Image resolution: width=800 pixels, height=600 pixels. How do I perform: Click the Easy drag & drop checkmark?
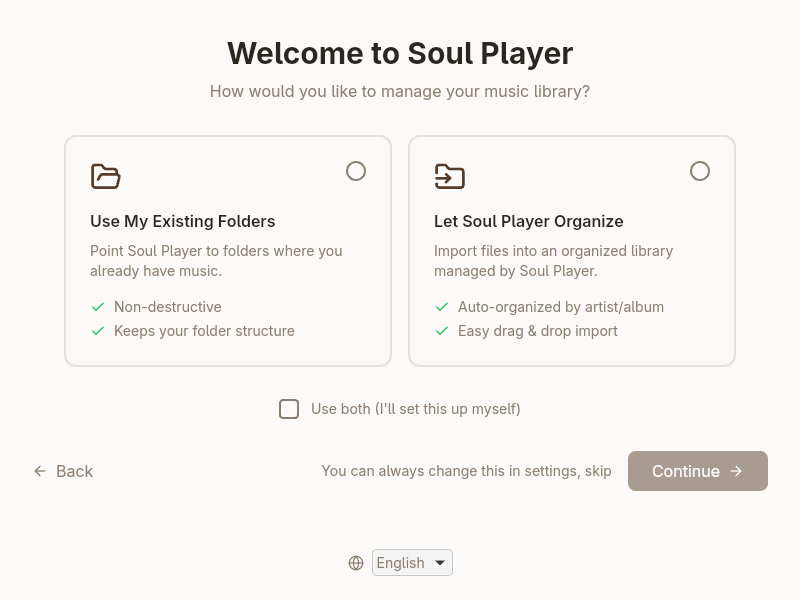(442, 331)
